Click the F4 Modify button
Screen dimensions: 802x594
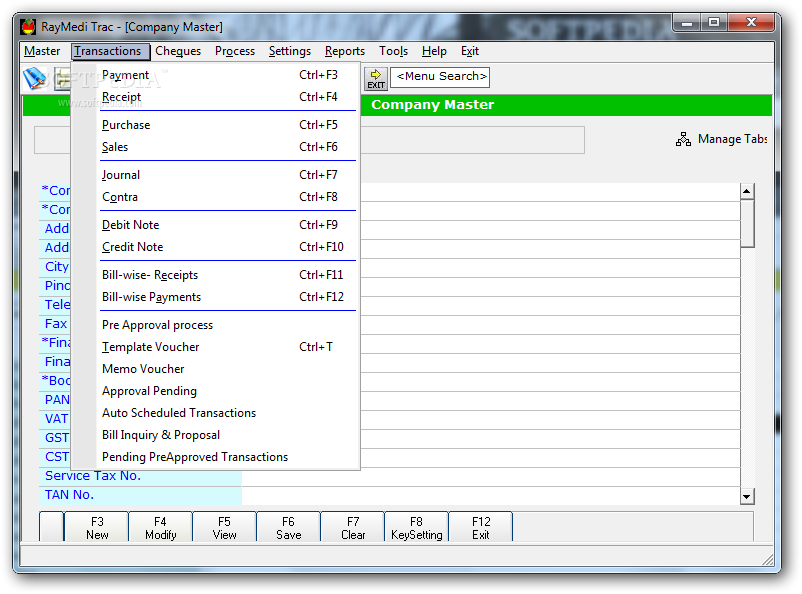pos(161,527)
